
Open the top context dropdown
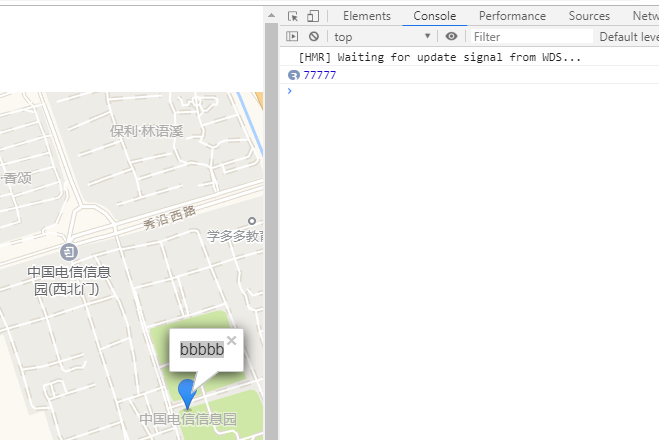pyautogui.click(x=382, y=37)
